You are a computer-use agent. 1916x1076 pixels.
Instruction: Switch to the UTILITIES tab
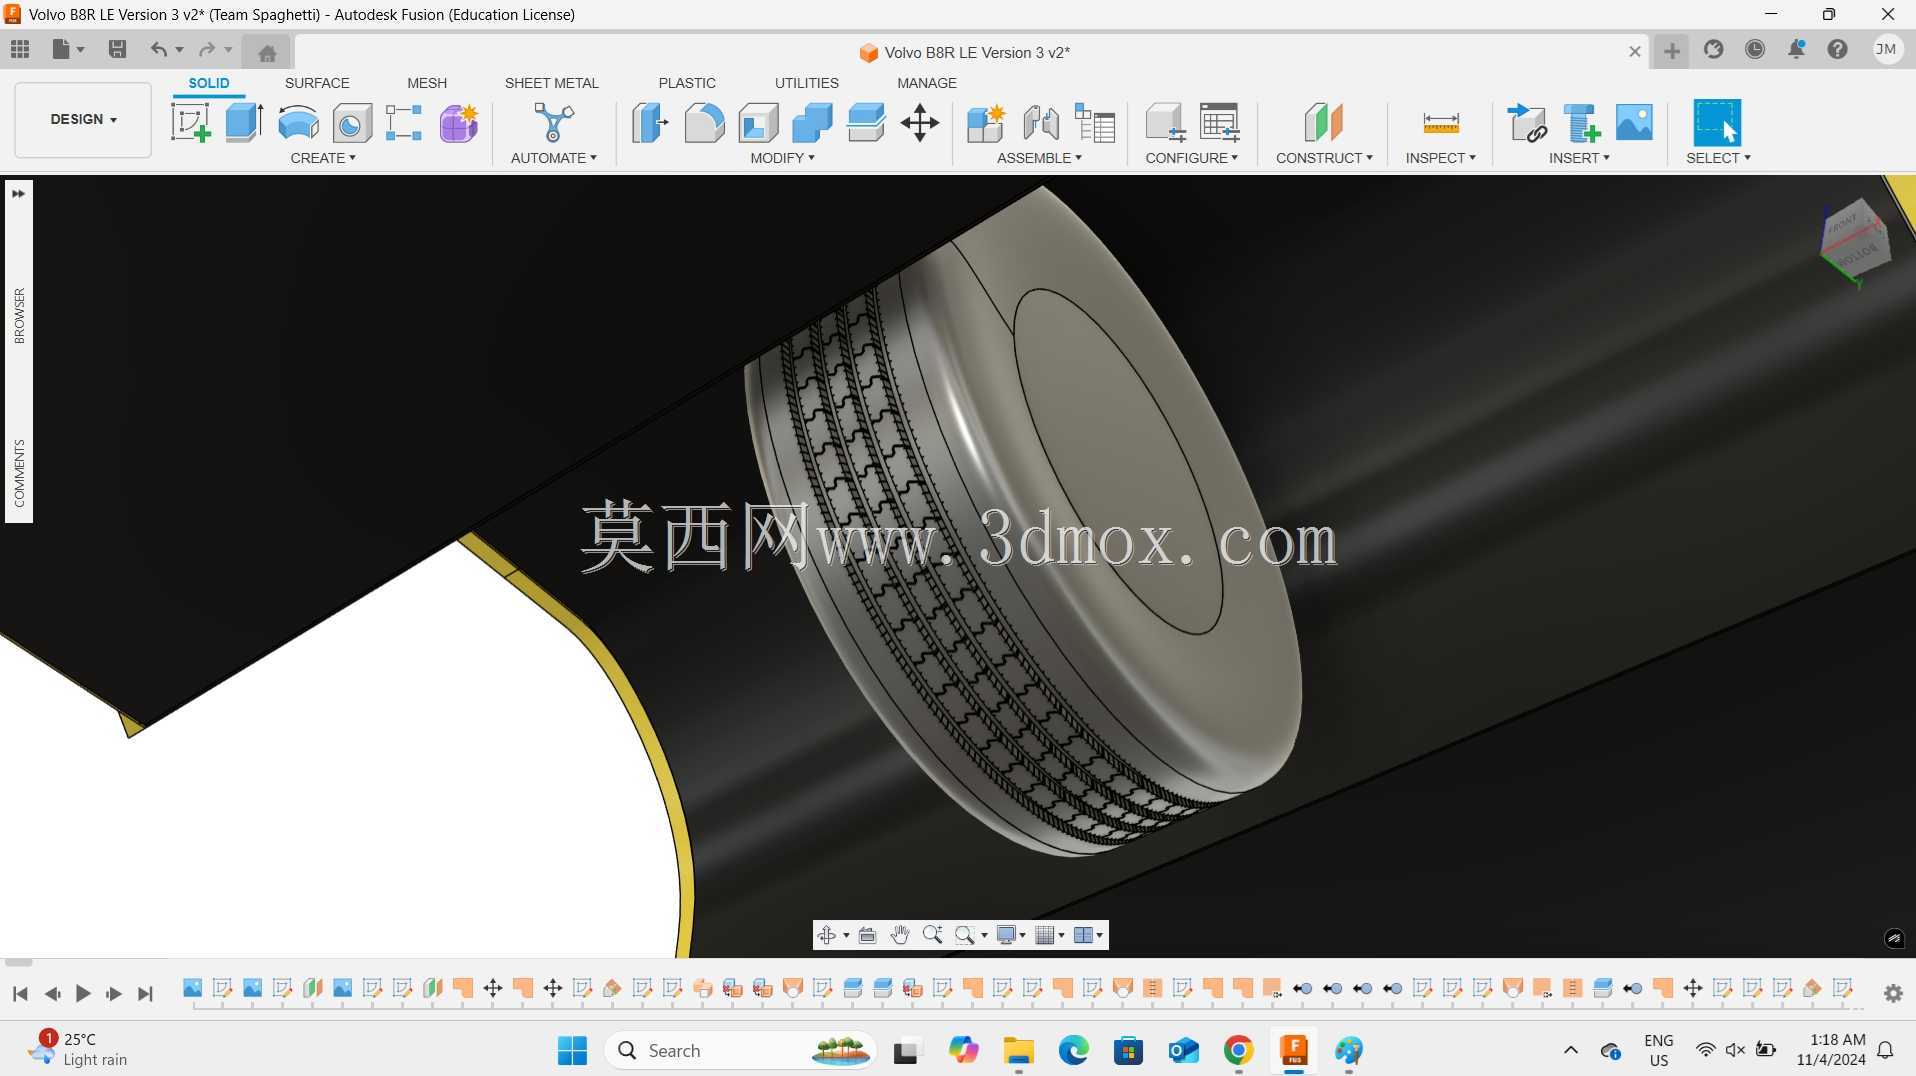[807, 83]
